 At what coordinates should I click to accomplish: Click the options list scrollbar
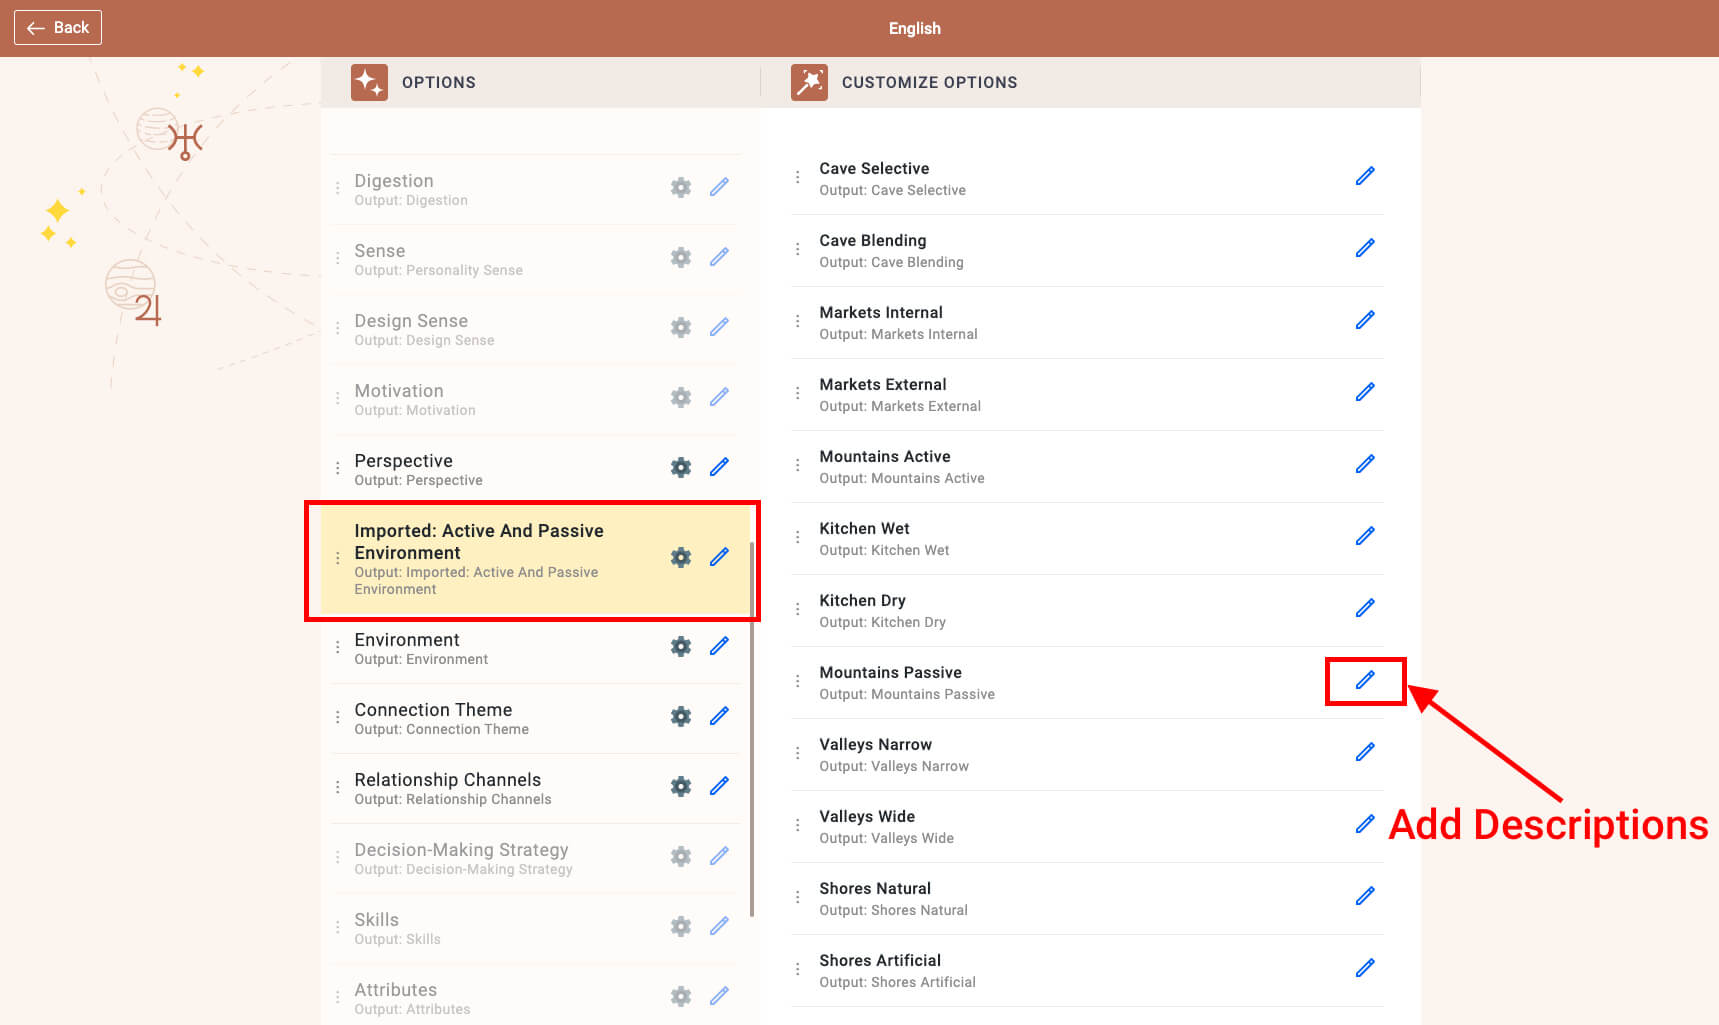coord(752,730)
